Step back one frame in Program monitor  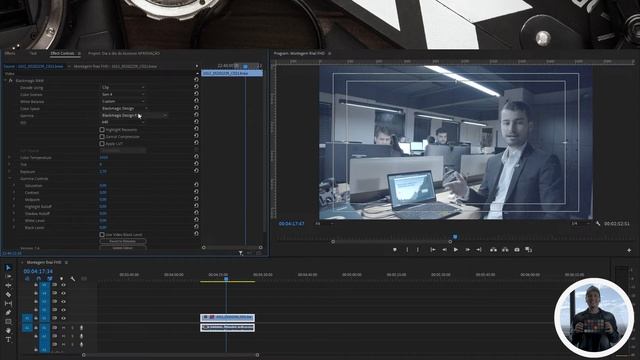pyautogui.click(x=444, y=250)
